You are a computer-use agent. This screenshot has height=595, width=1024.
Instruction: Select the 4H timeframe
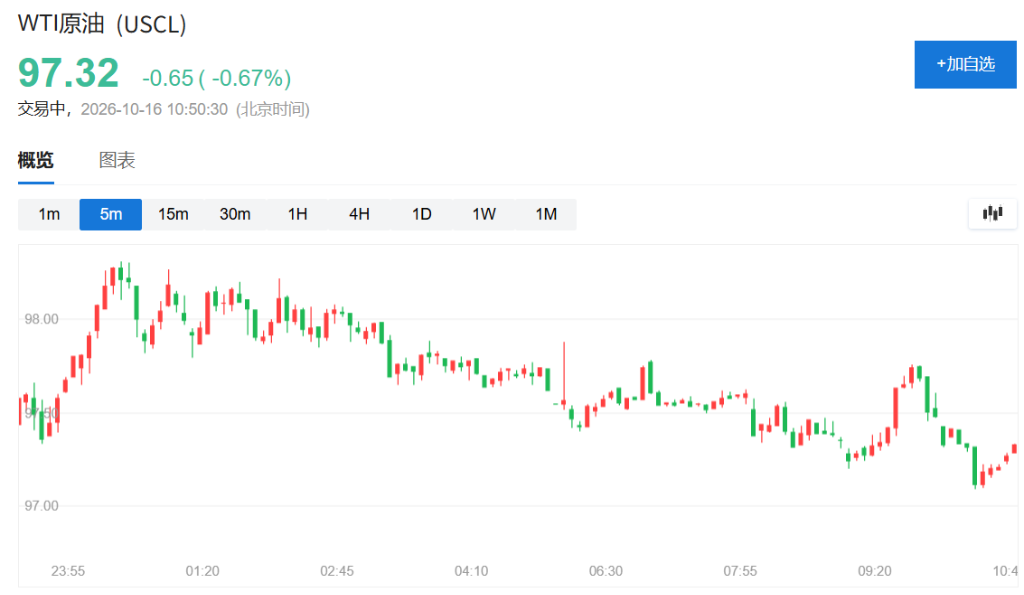point(359,214)
